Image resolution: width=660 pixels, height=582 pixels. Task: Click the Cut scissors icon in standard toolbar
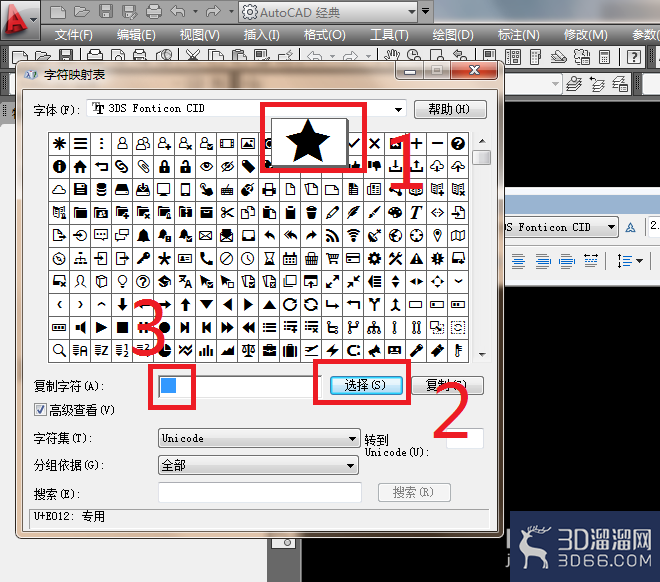pos(193,56)
